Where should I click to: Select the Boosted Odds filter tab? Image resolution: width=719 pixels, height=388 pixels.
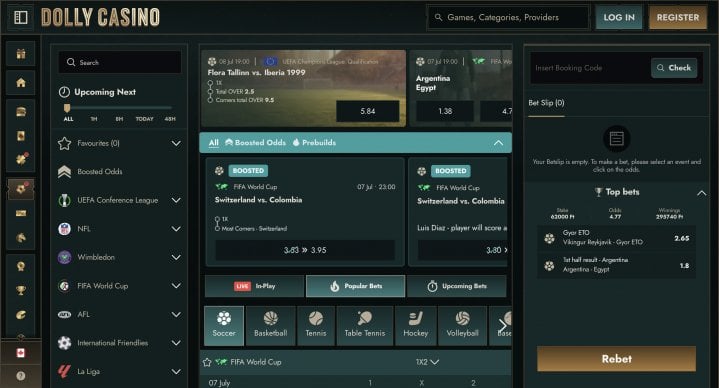coord(255,143)
